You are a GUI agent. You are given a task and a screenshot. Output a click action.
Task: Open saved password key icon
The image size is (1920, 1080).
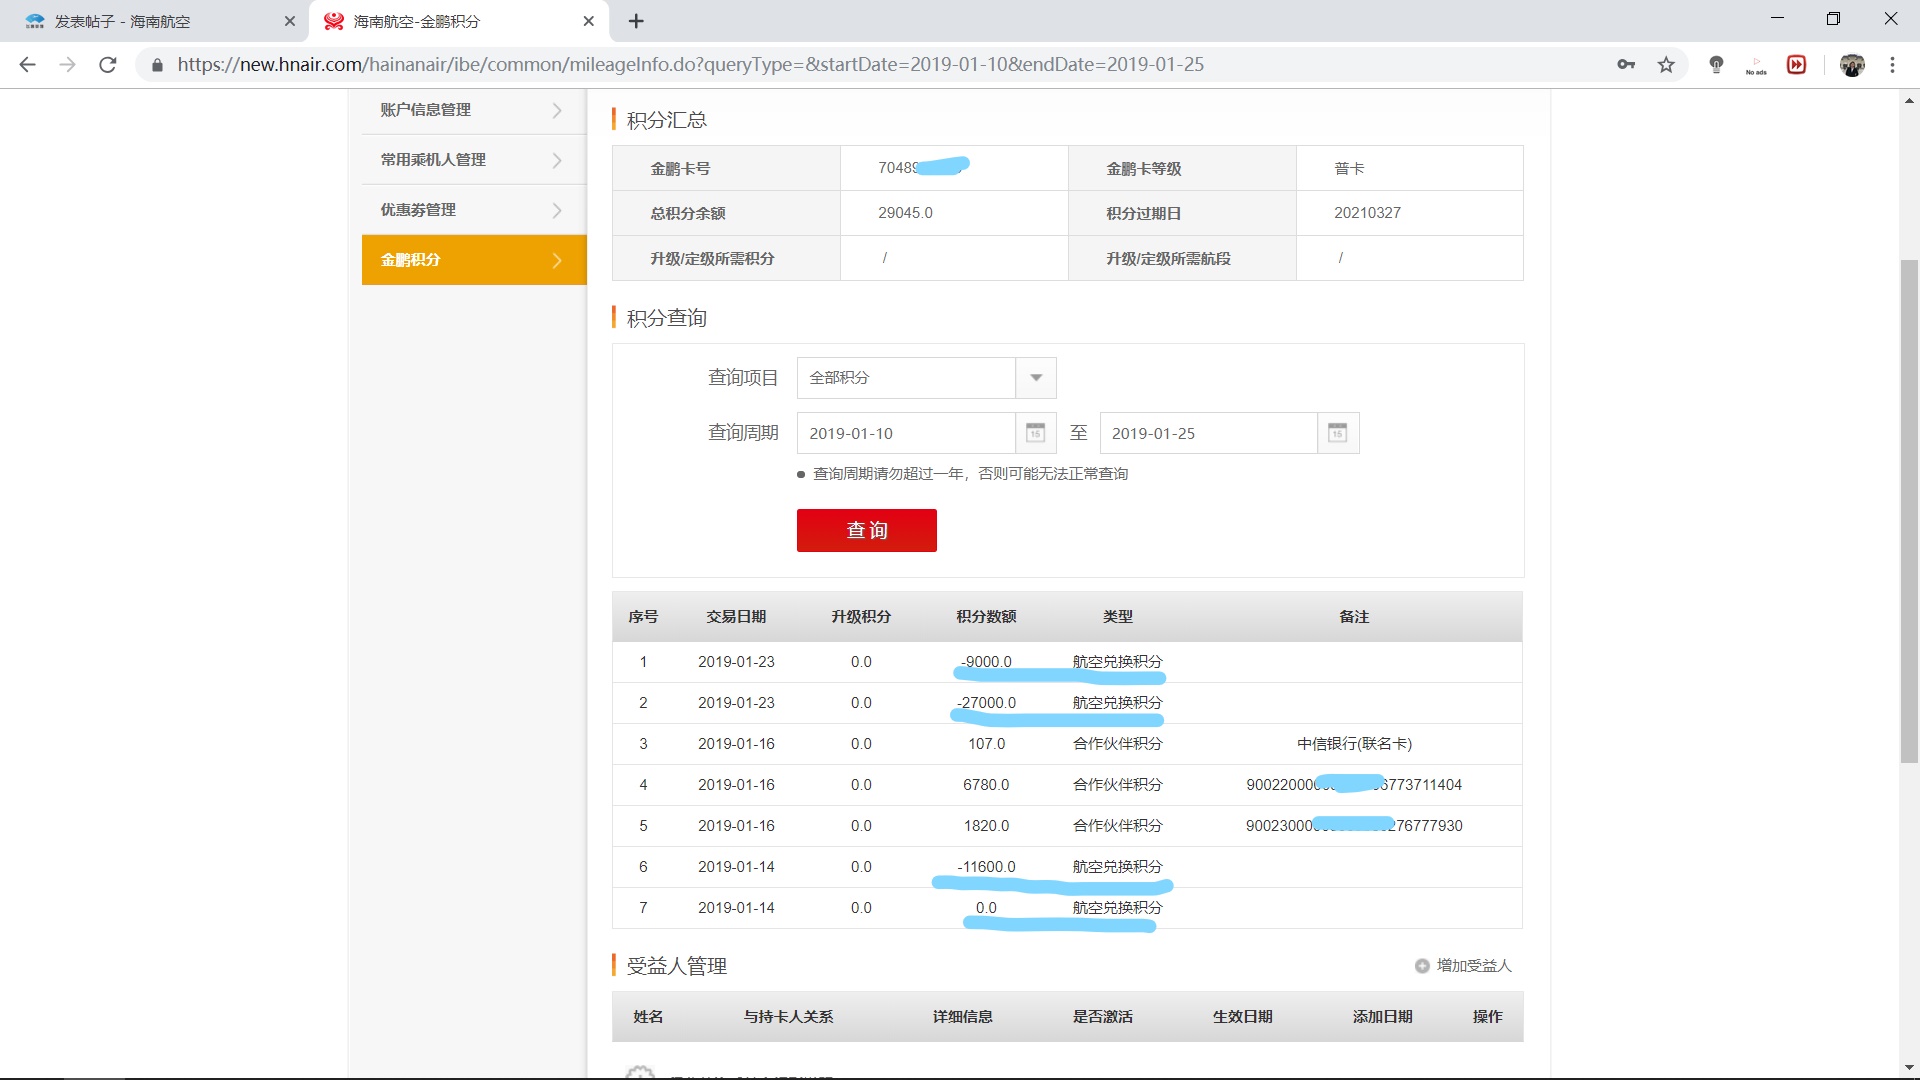pyautogui.click(x=1626, y=65)
